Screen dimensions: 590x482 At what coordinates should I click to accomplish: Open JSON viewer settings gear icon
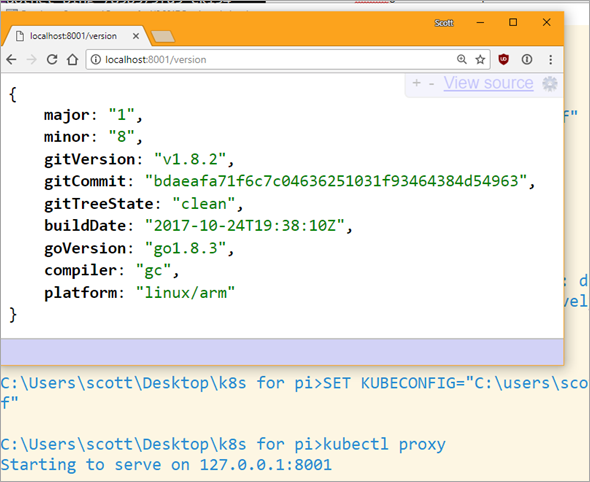550,84
